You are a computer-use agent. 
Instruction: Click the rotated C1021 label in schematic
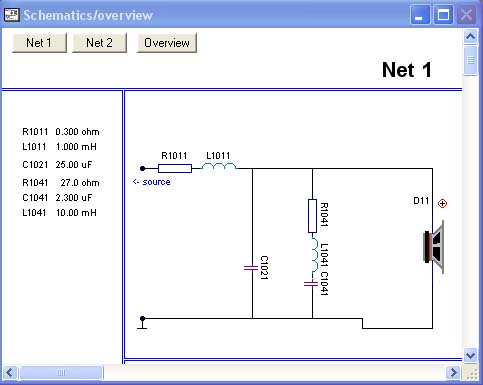264,268
